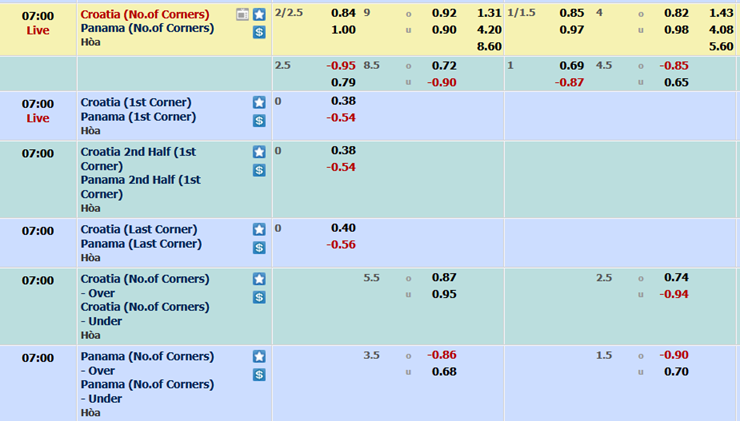Star the Croatia 2nd Half (1st Corner) match

point(259,152)
